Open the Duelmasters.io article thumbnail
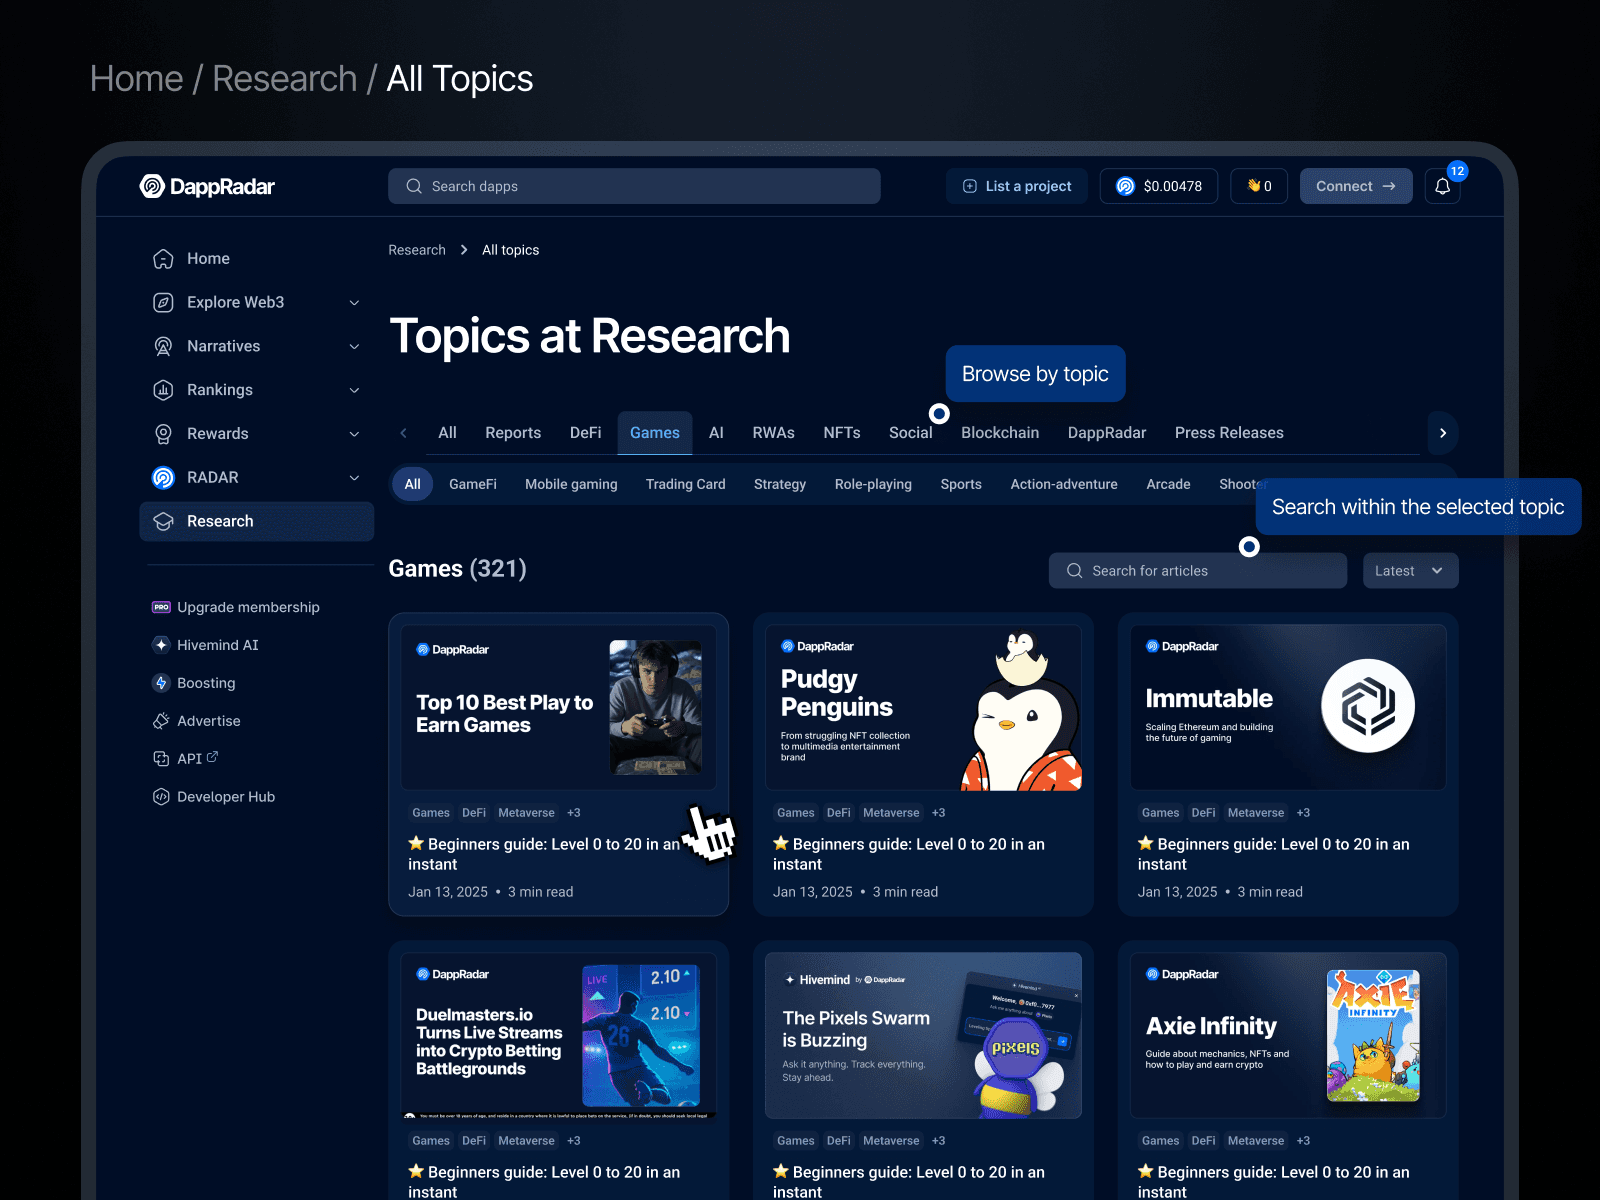This screenshot has height=1200, width=1600. (559, 1035)
